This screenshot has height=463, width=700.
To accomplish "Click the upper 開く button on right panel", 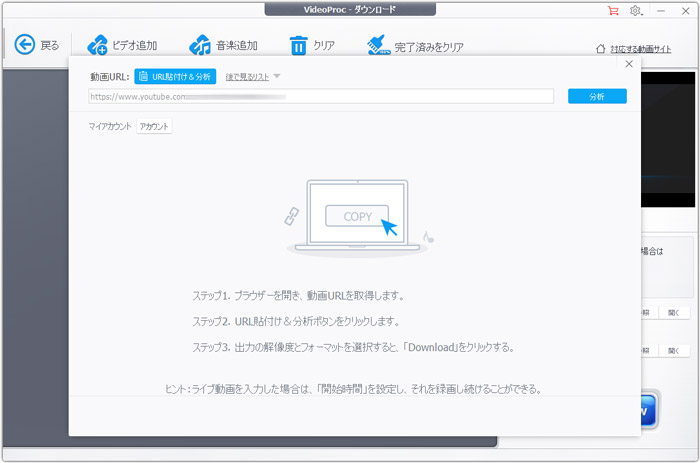I will [674, 313].
